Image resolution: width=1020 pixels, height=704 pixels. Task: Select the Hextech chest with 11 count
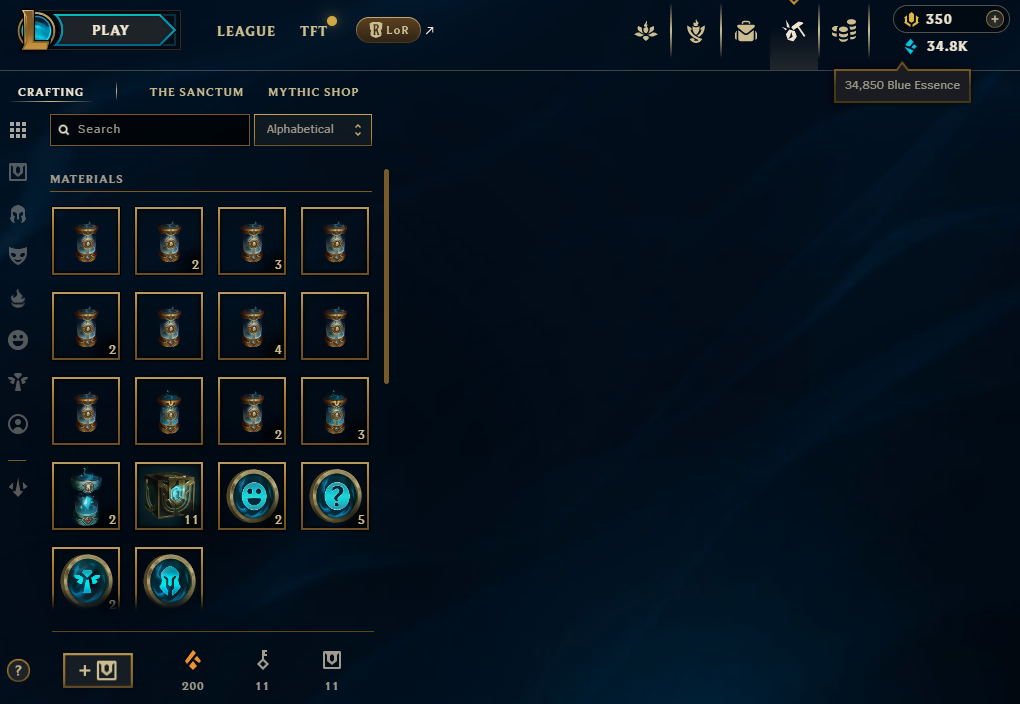click(x=169, y=496)
